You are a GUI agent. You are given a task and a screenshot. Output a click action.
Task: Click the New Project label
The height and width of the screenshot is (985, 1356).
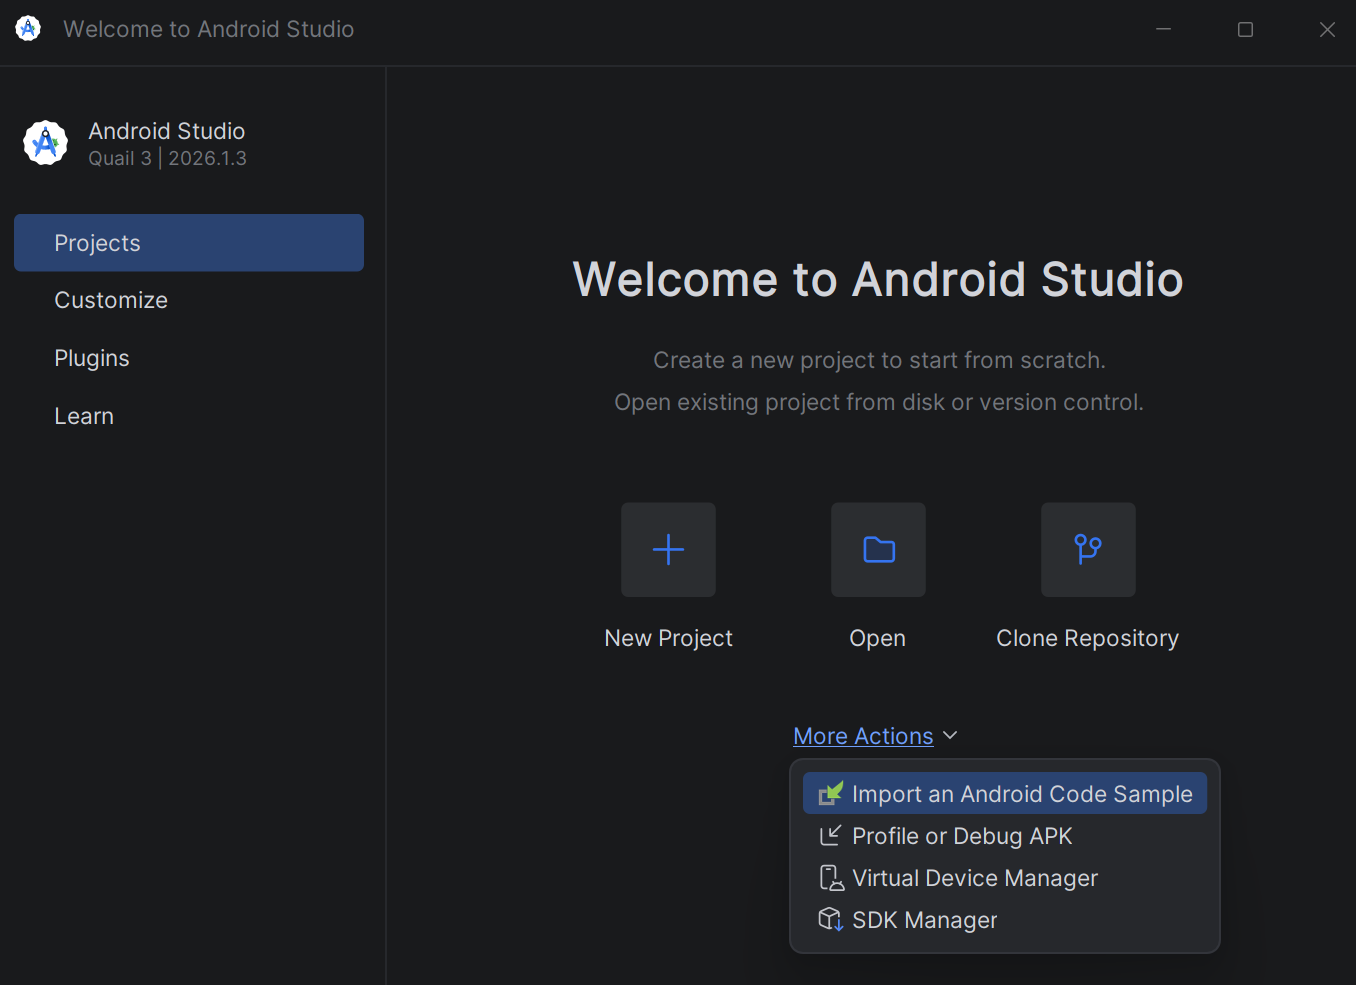point(668,638)
